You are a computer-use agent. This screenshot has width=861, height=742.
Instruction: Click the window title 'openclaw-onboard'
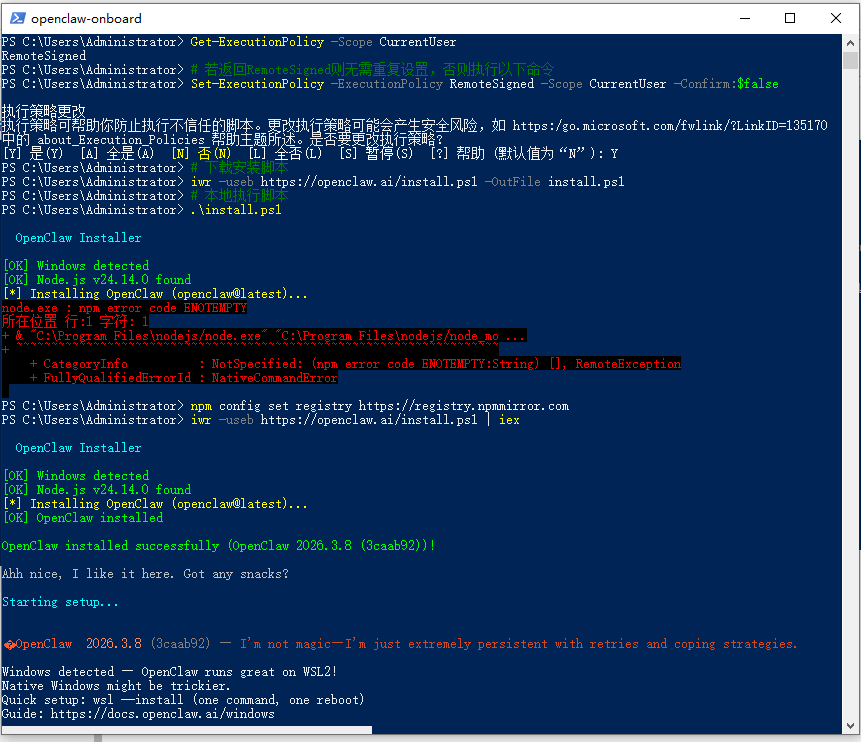(86, 19)
